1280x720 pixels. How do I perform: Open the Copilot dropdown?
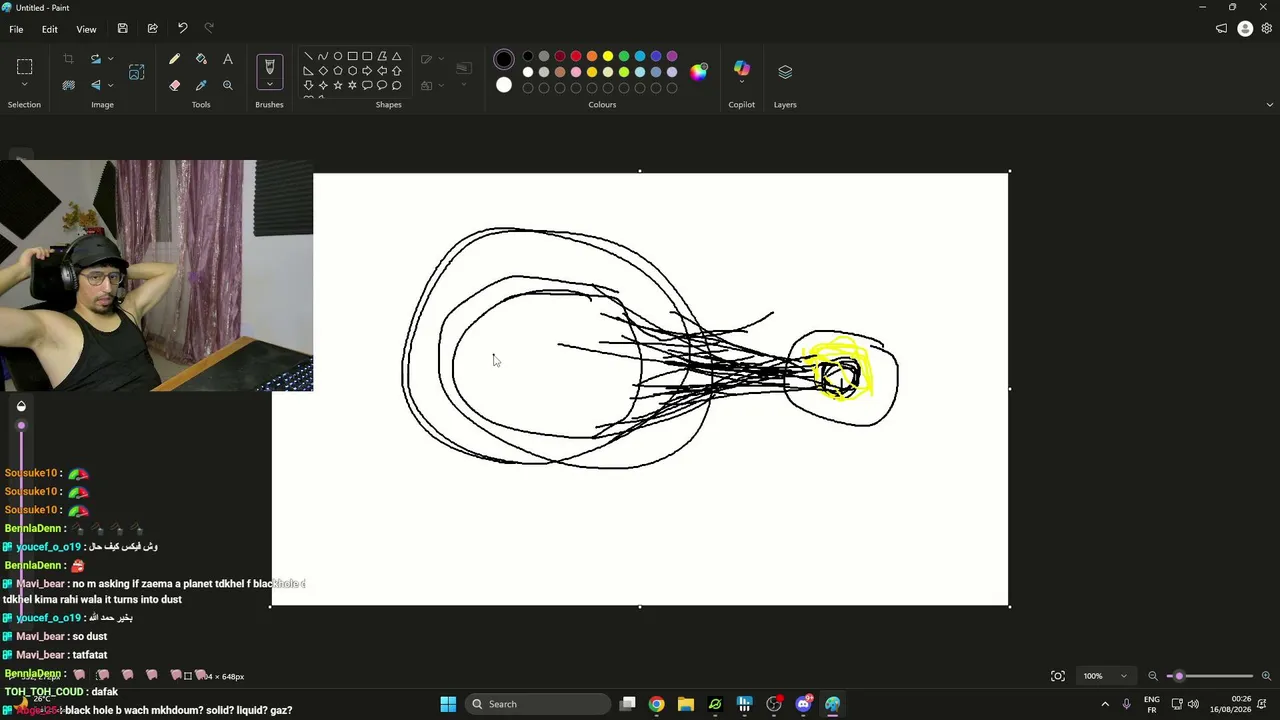742,83
